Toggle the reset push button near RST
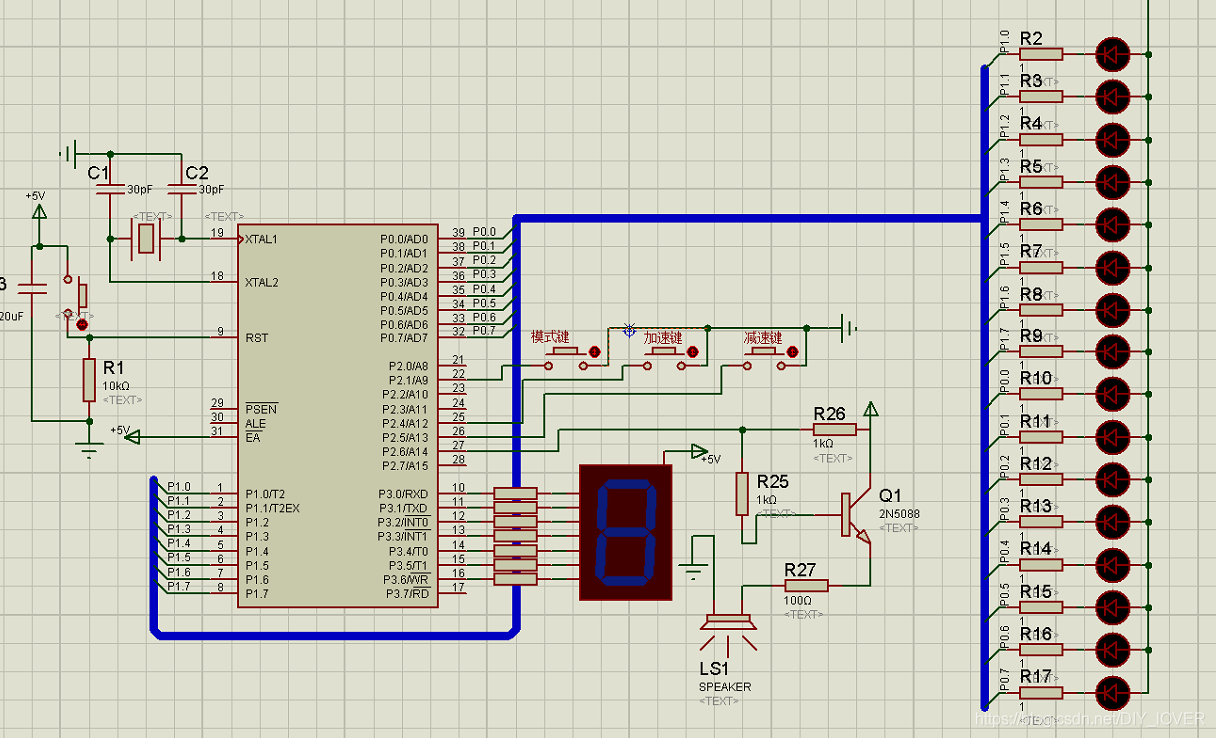The image size is (1216, 738). pyautogui.click(x=76, y=296)
